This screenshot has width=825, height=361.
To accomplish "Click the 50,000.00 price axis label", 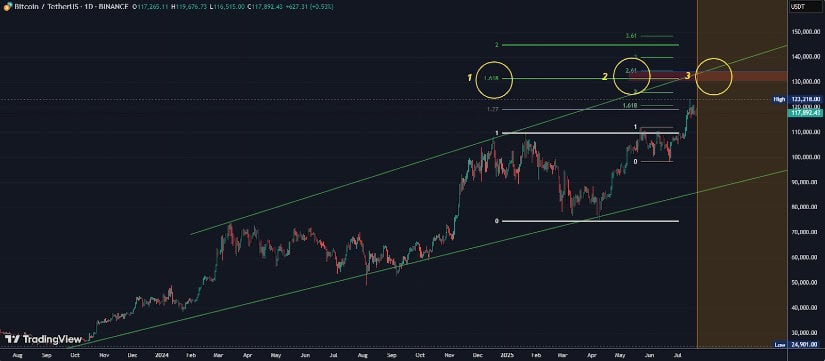I will [805, 283].
